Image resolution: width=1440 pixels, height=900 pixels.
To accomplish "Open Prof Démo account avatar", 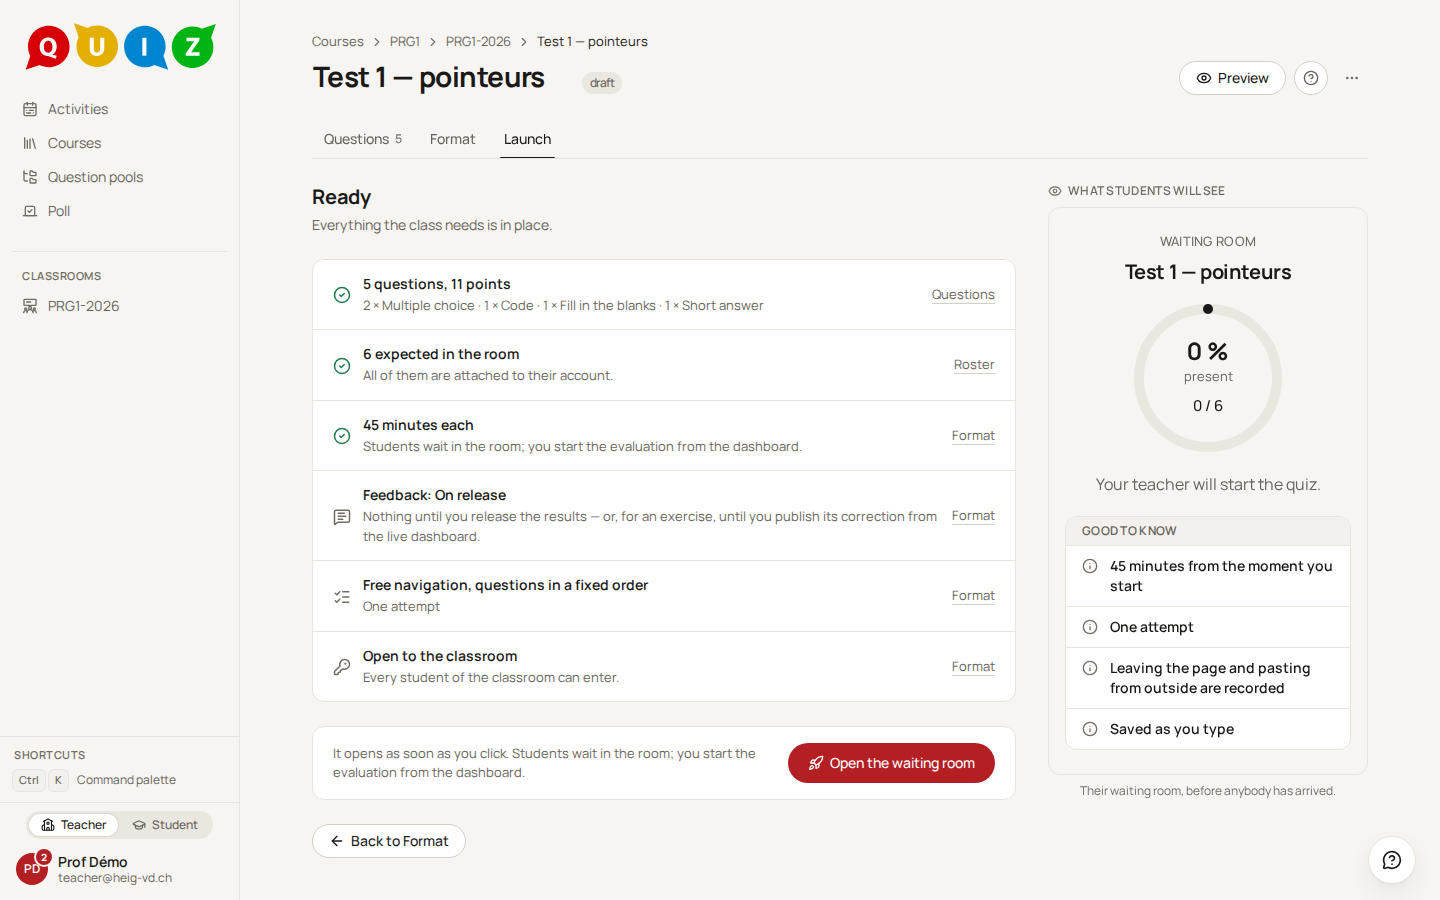I will click(x=32, y=869).
